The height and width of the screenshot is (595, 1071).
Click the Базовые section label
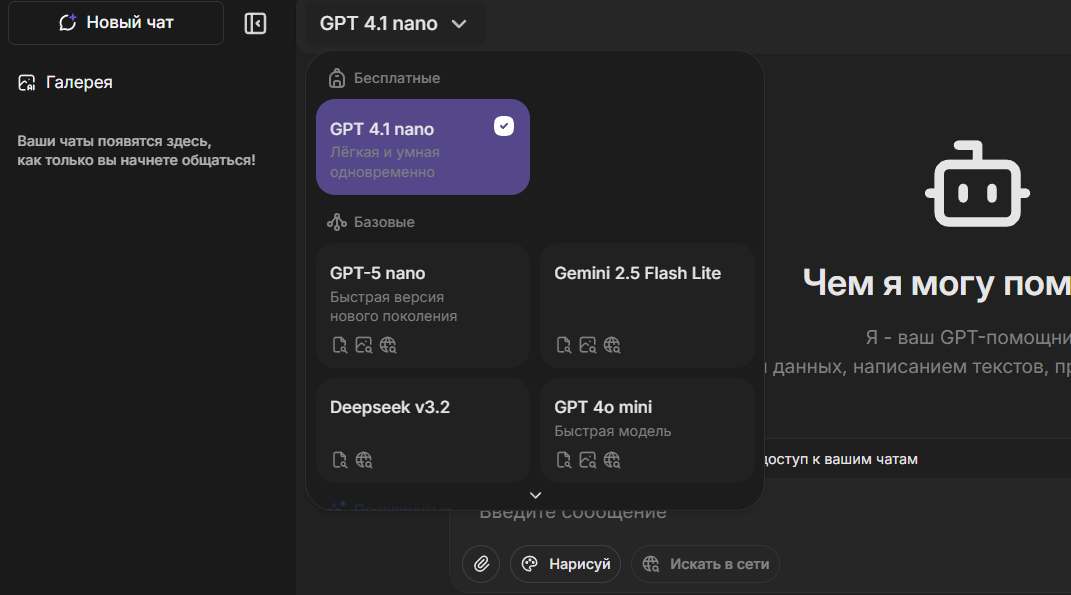pyautogui.click(x=384, y=222)
